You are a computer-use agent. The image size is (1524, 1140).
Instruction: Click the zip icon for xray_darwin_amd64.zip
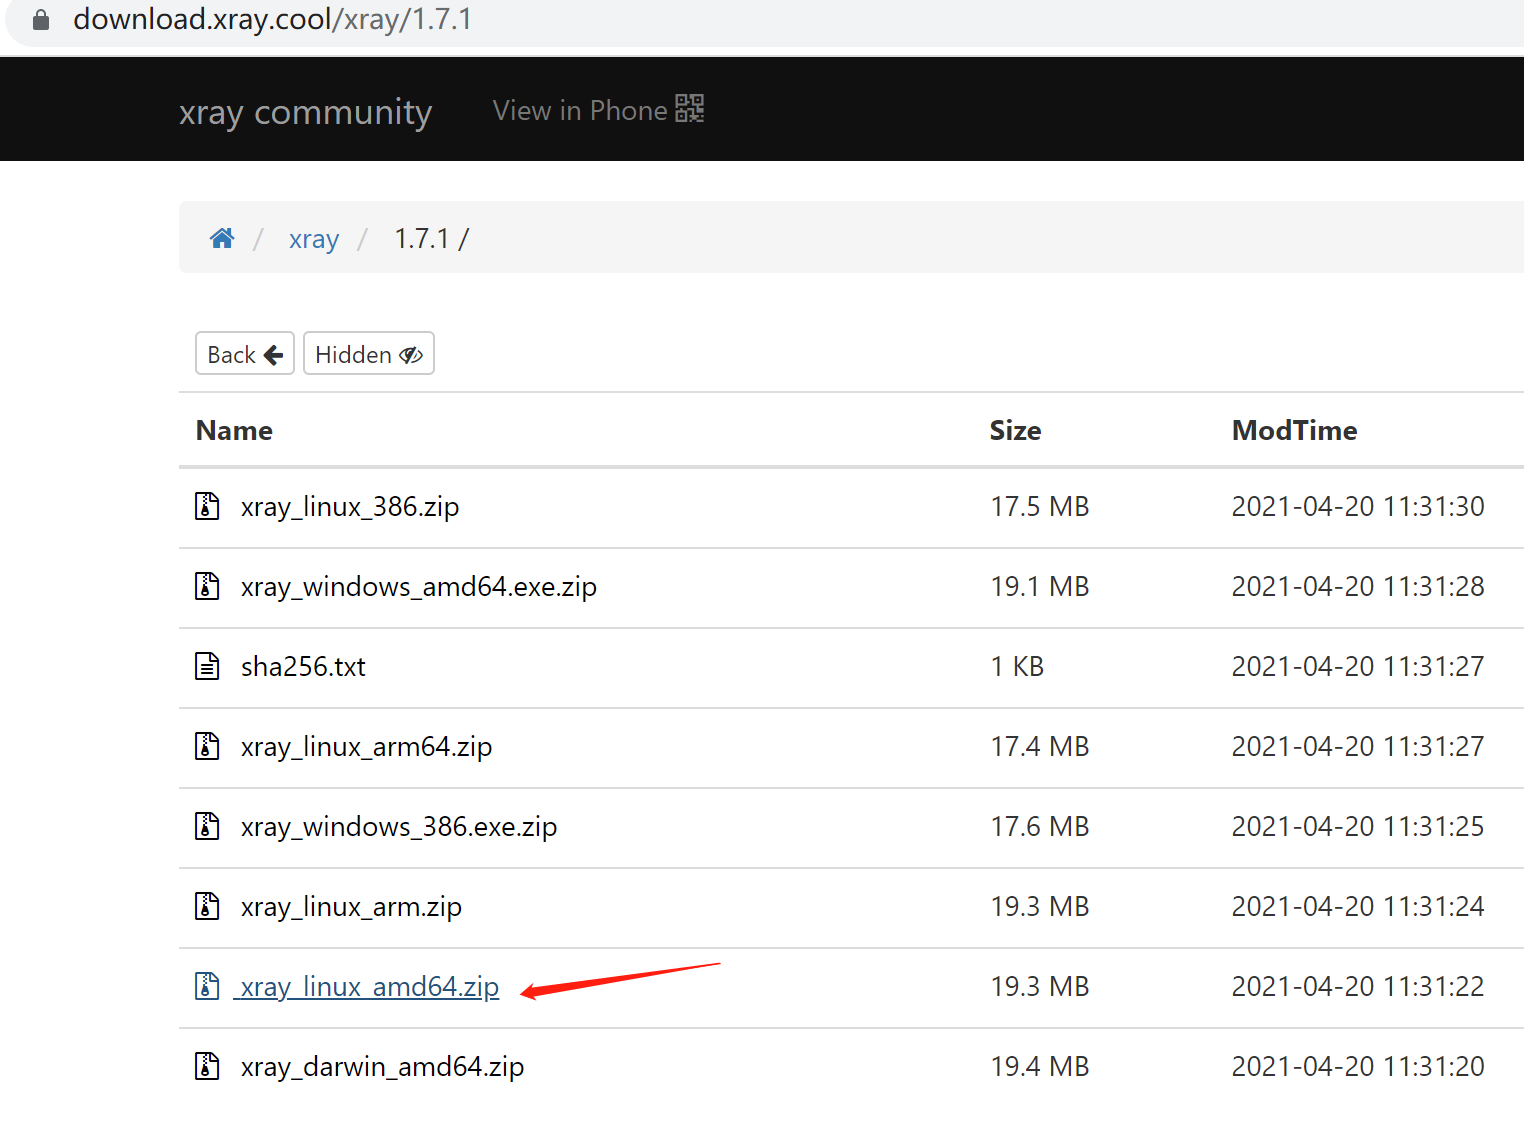[207, 1066]
